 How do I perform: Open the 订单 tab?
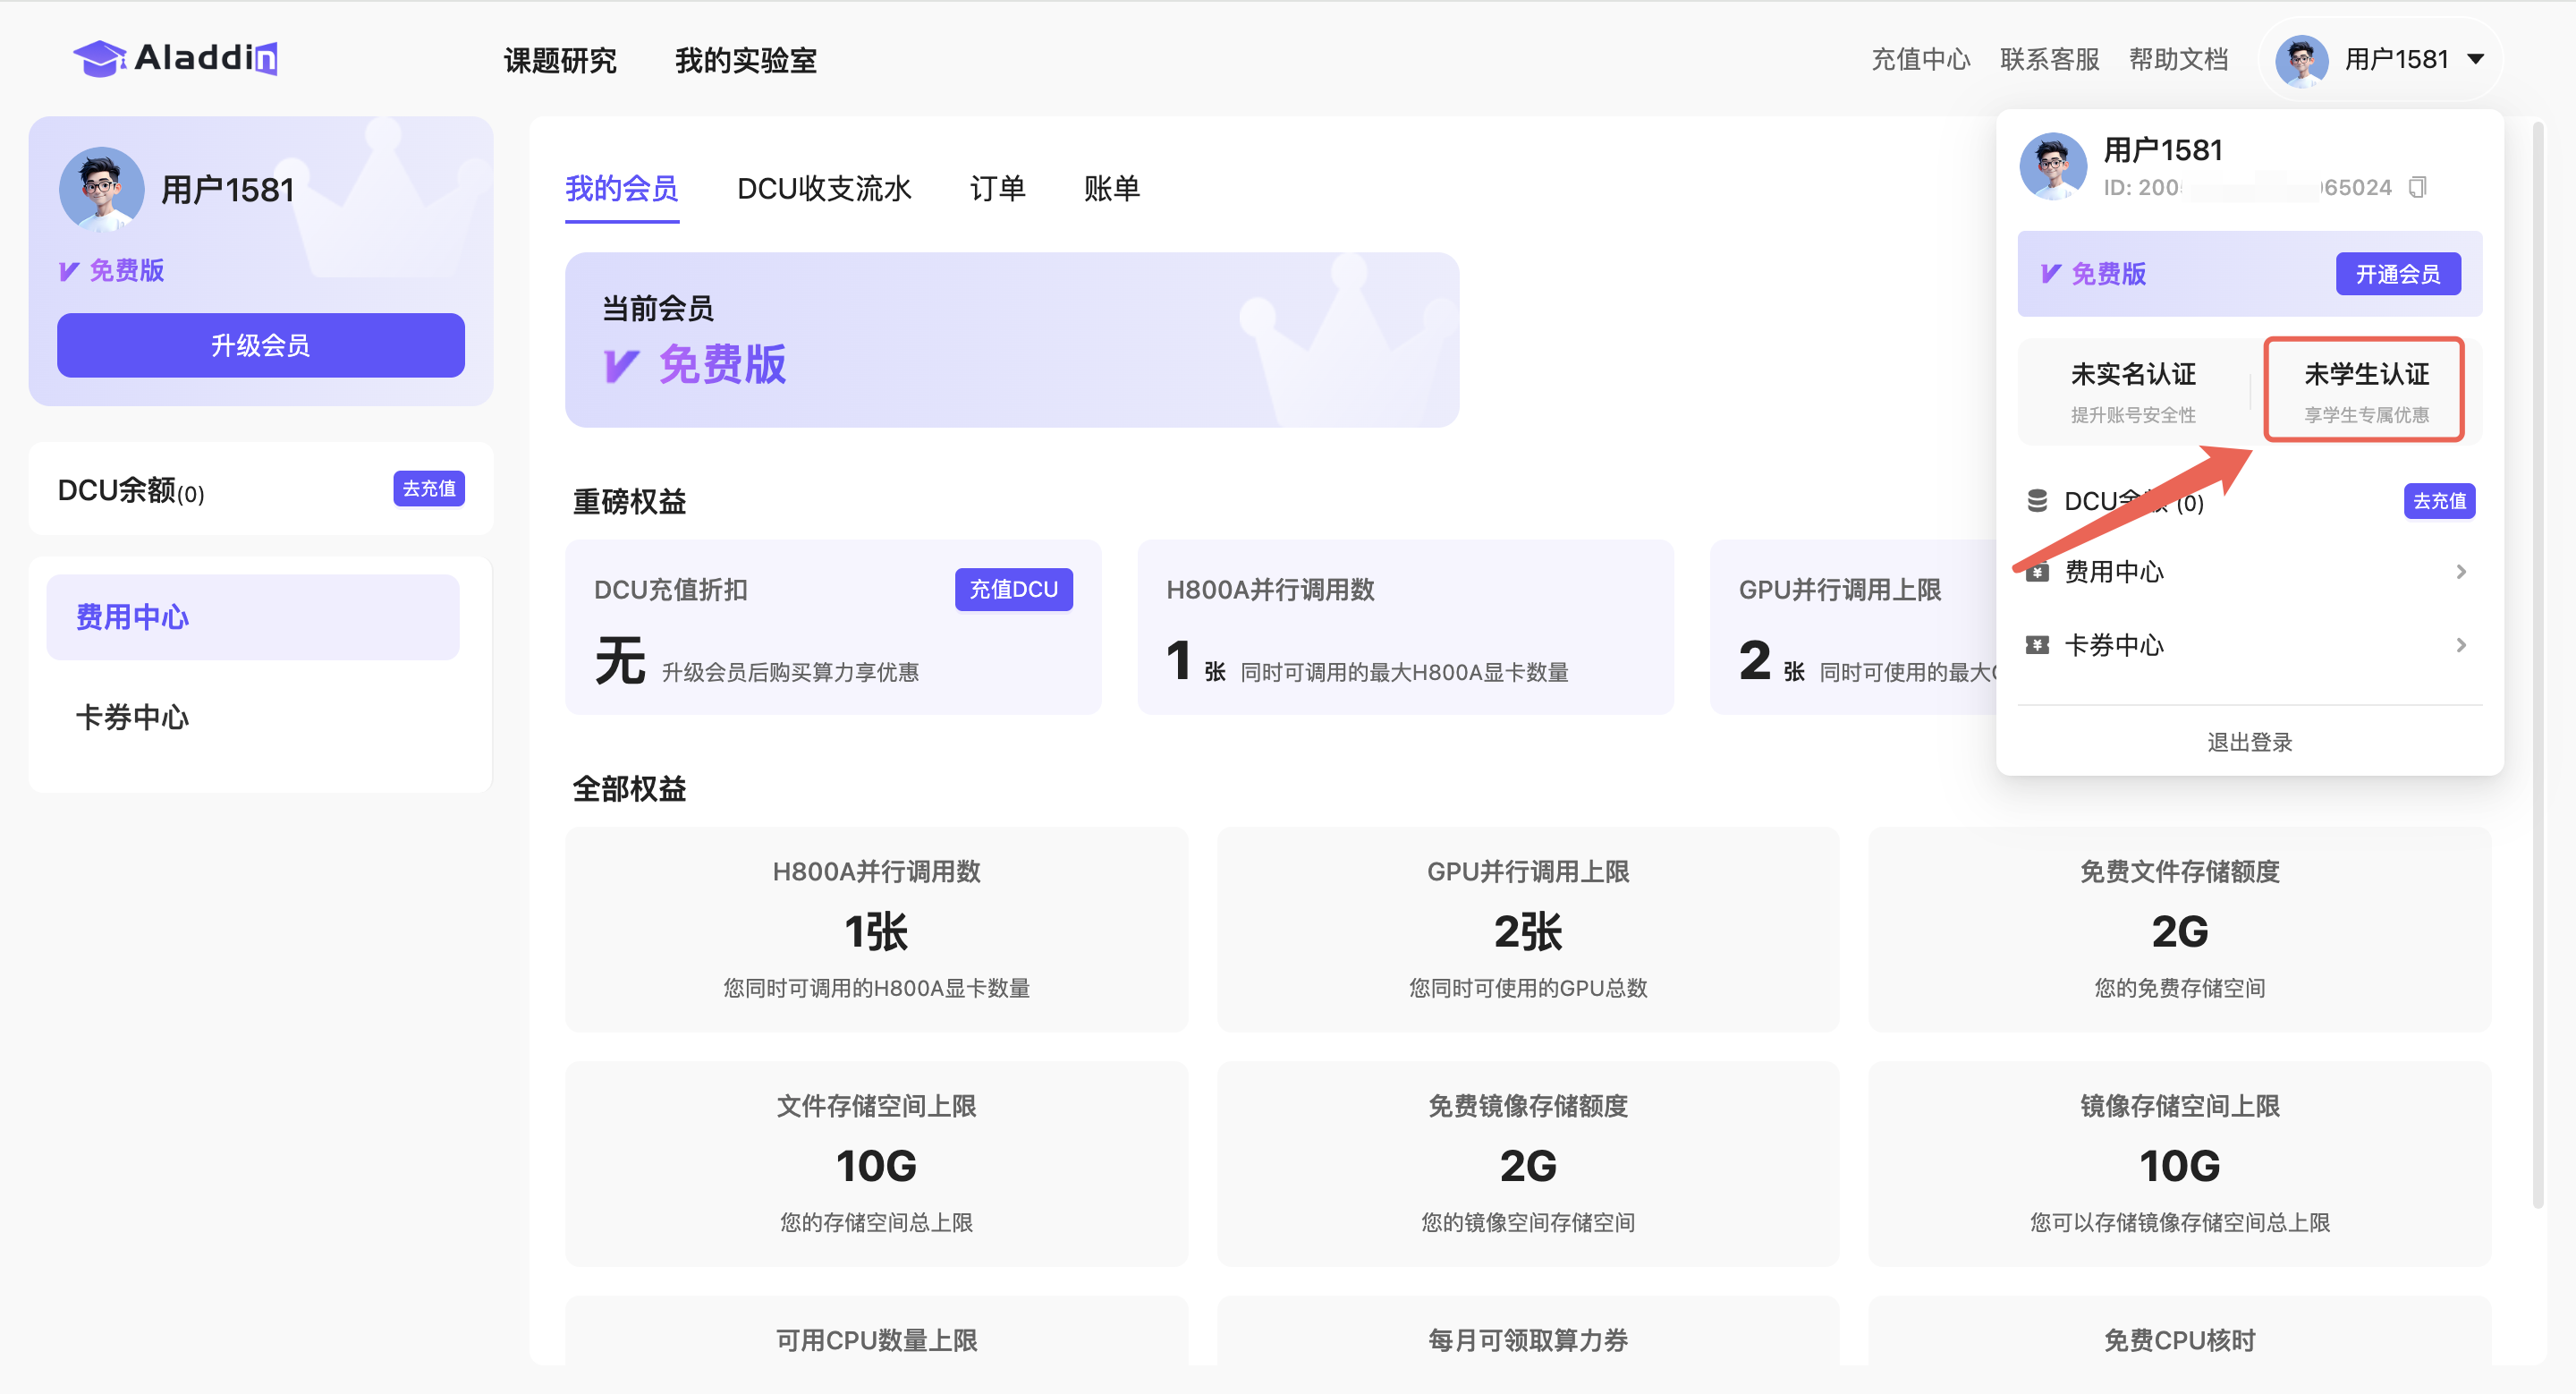coord(997,188)
